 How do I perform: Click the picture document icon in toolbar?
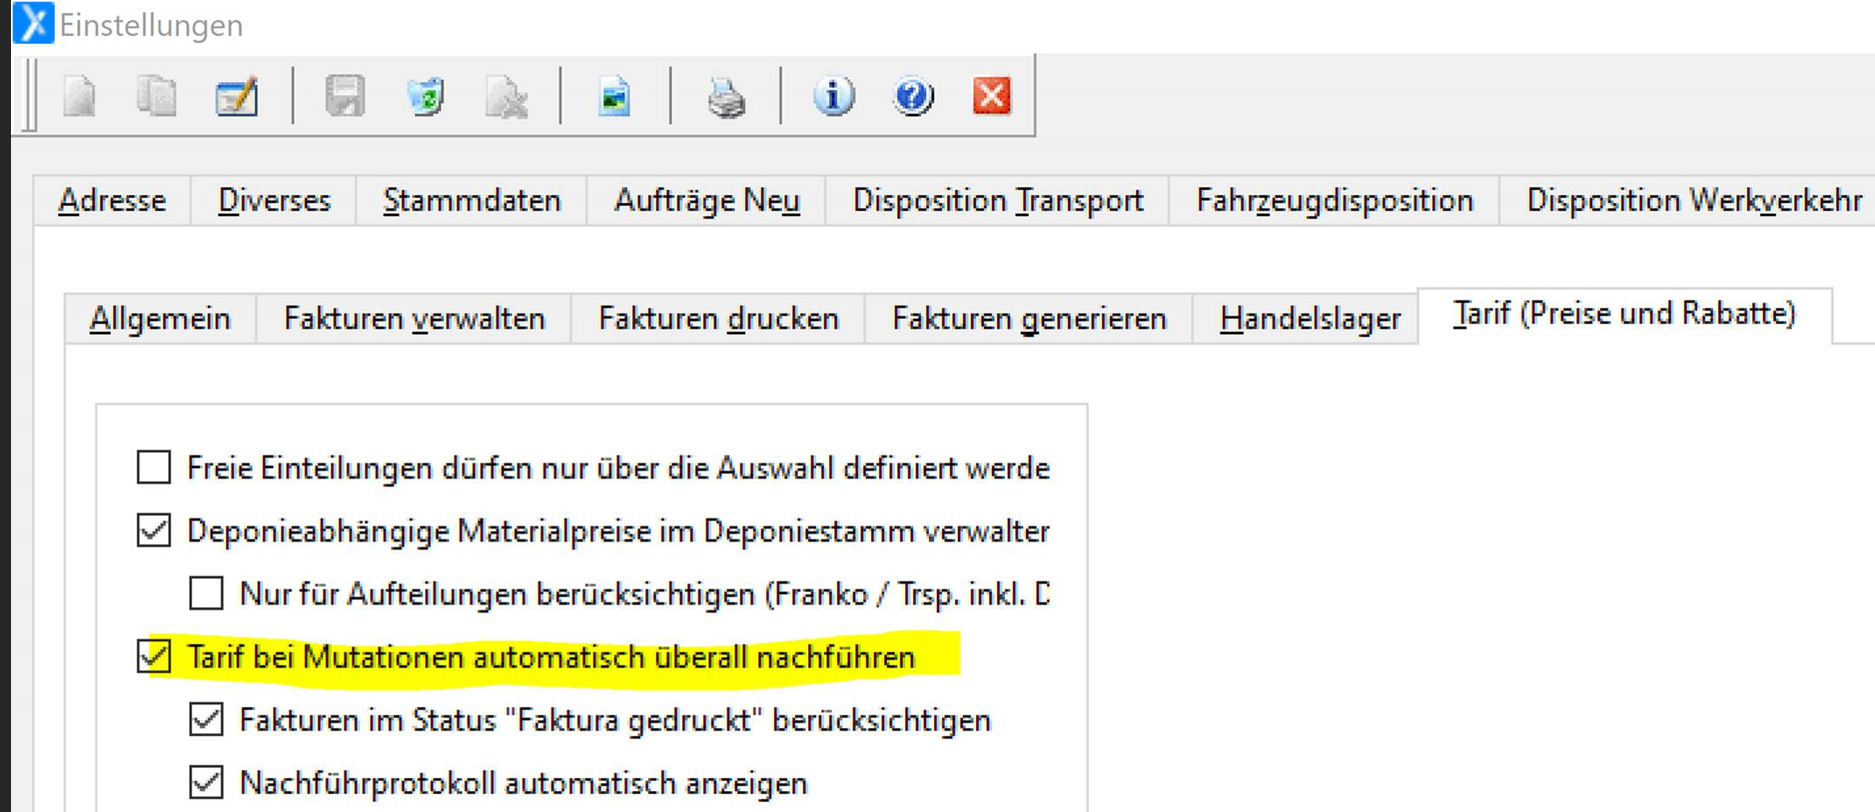(x=614, y=97)
